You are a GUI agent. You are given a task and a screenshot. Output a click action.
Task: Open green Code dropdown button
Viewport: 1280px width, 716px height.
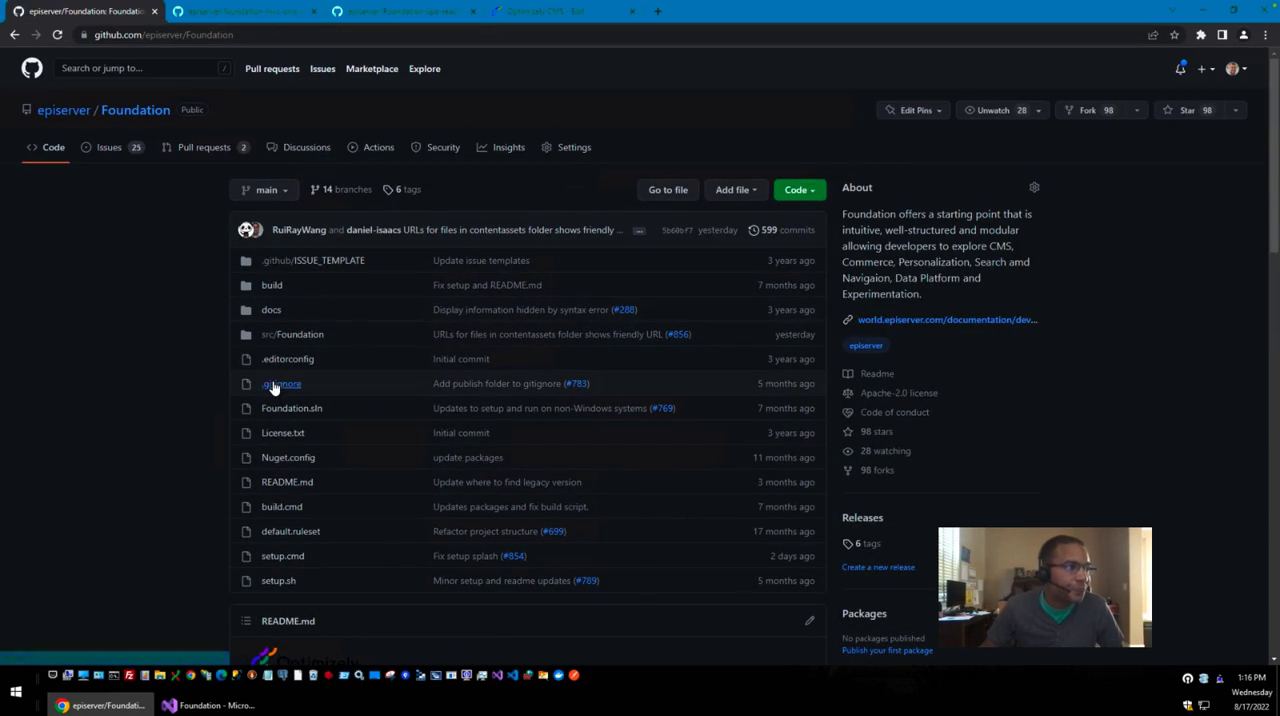tap(799, 190)
